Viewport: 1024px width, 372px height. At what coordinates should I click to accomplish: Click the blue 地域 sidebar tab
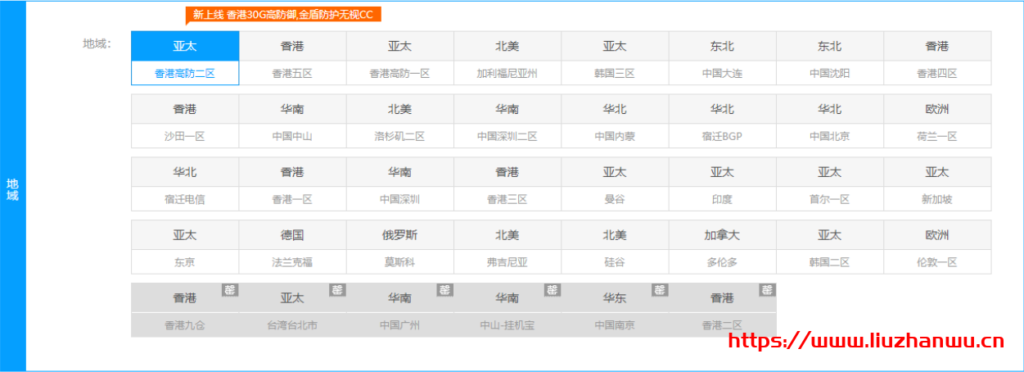(12, 186)
